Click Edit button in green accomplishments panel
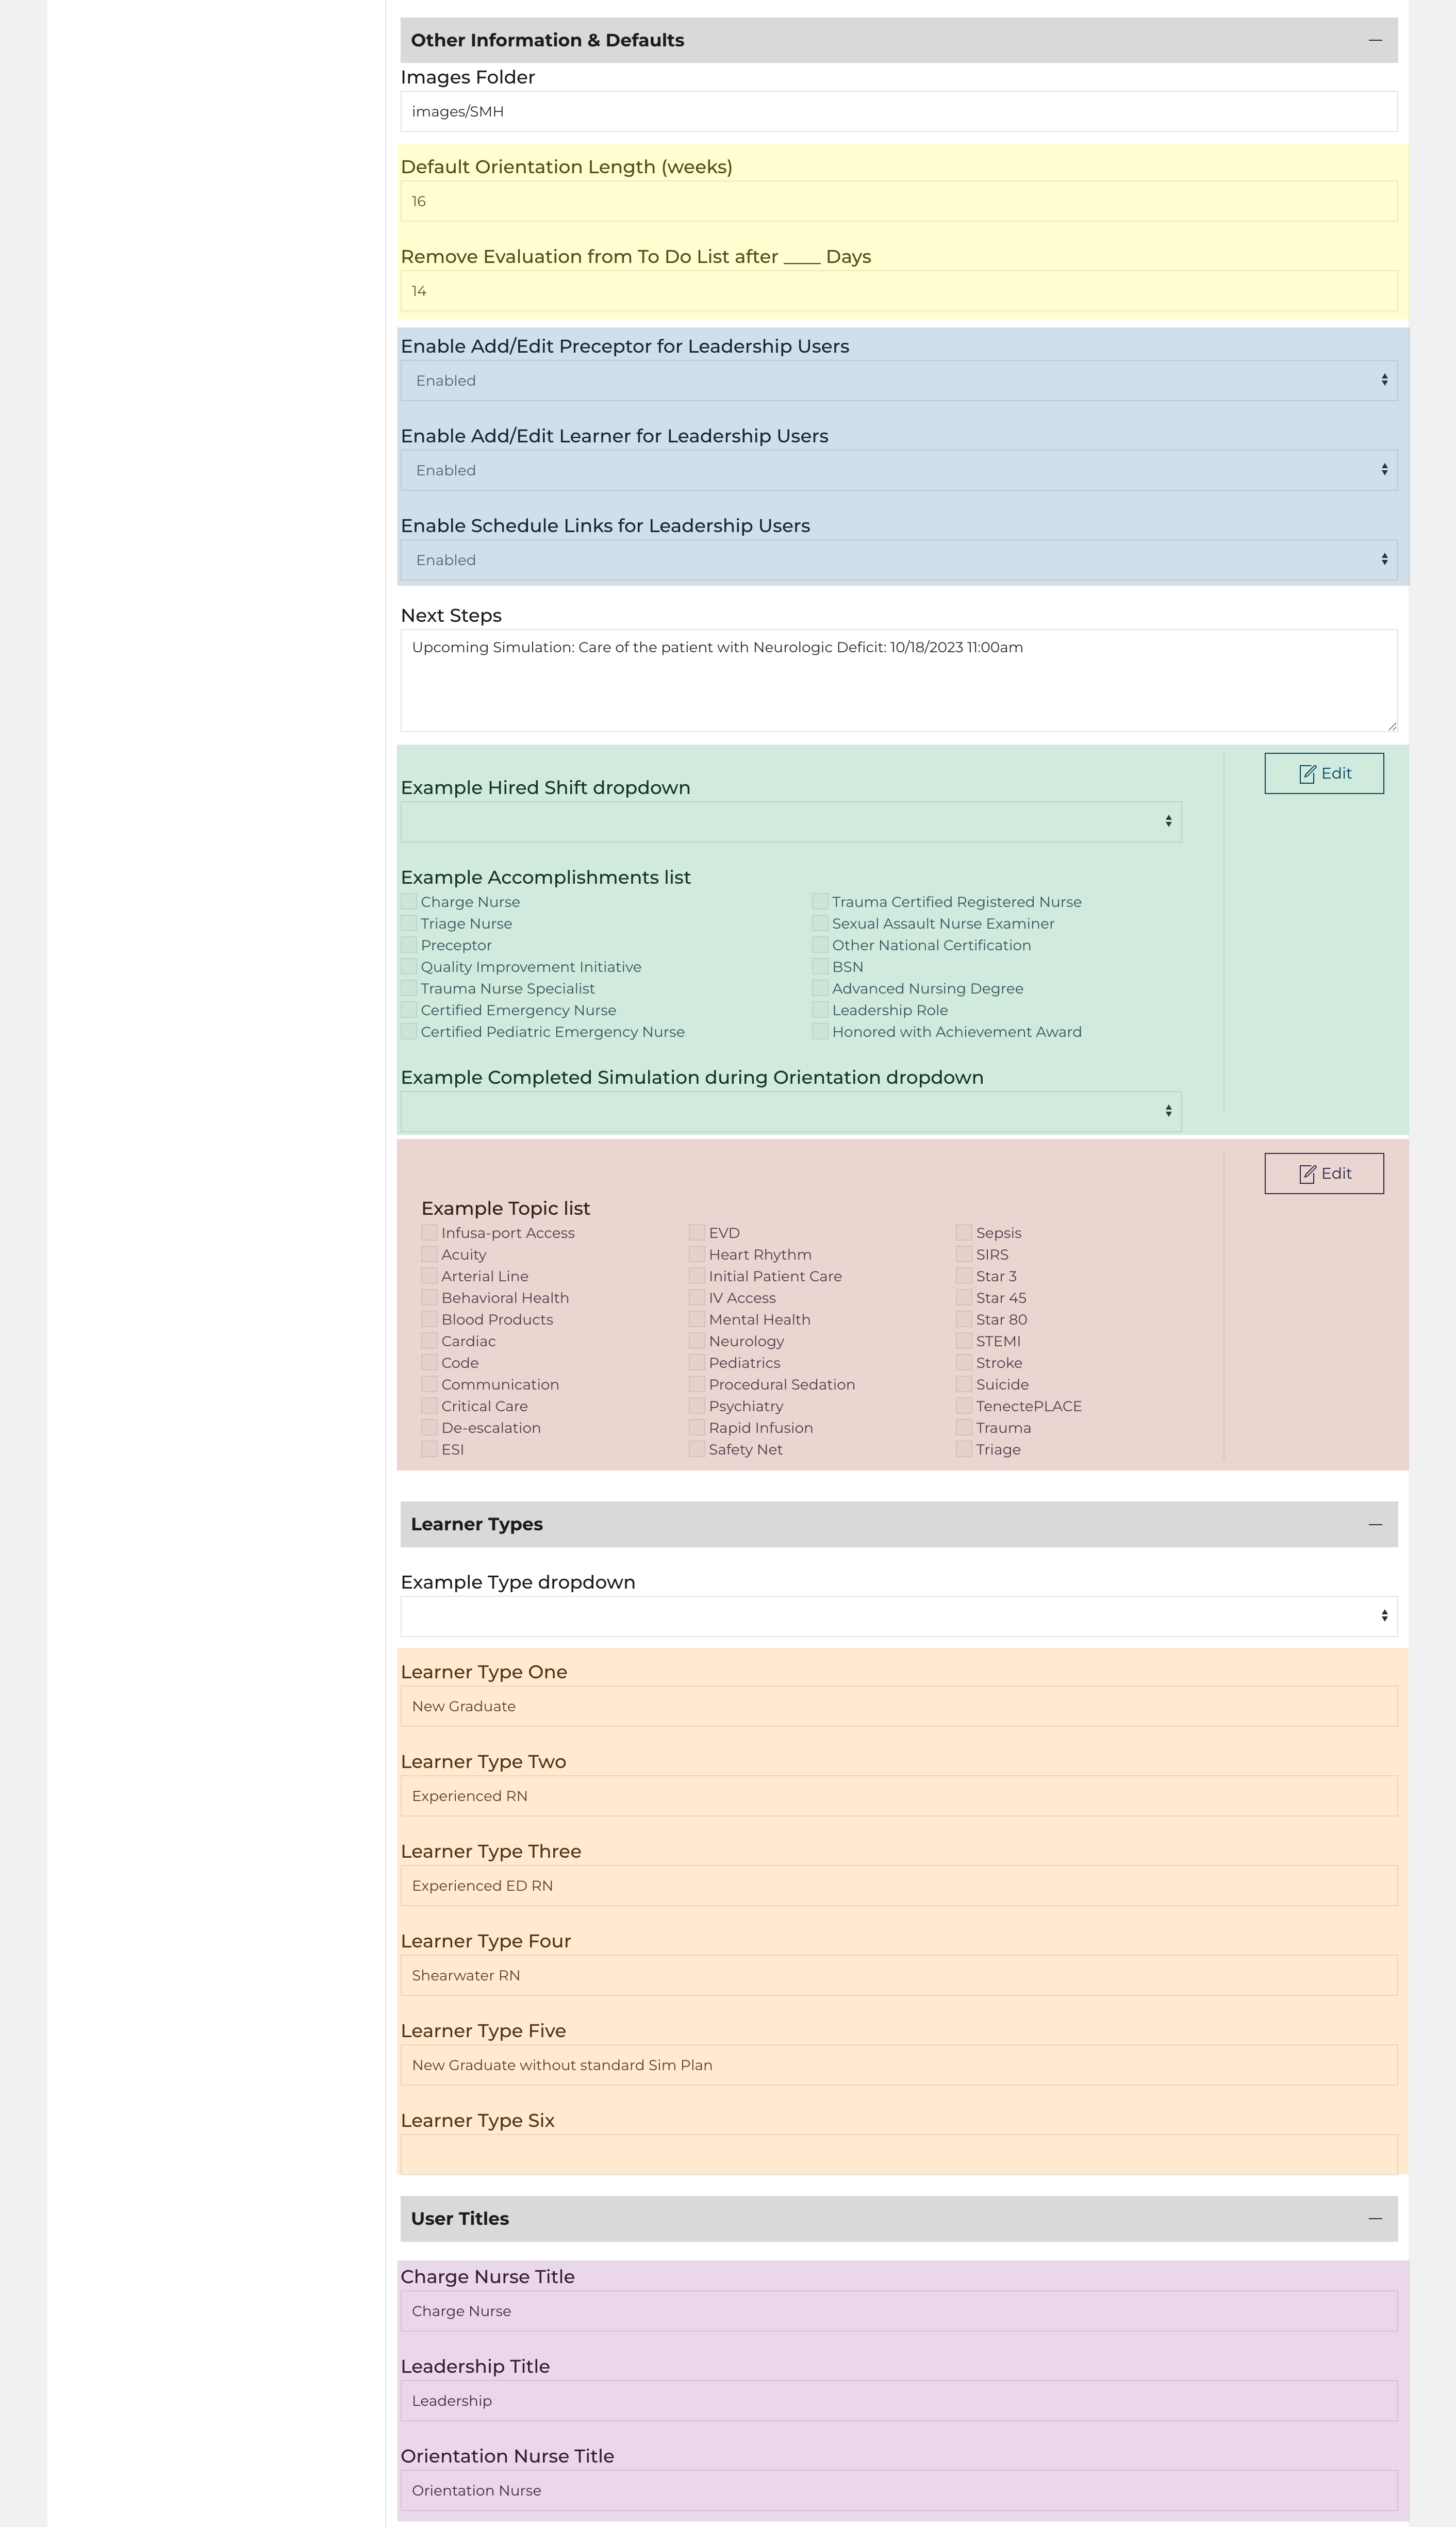 click(1323, 773)
